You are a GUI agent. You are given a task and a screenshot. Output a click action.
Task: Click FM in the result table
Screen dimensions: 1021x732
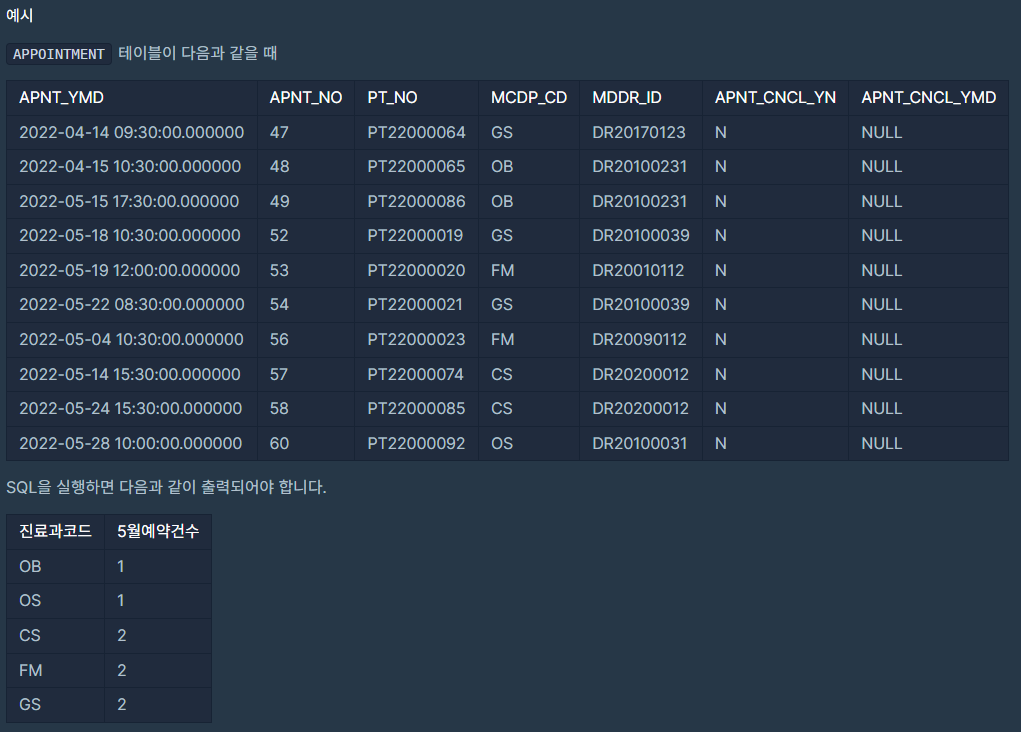[31, 670]
